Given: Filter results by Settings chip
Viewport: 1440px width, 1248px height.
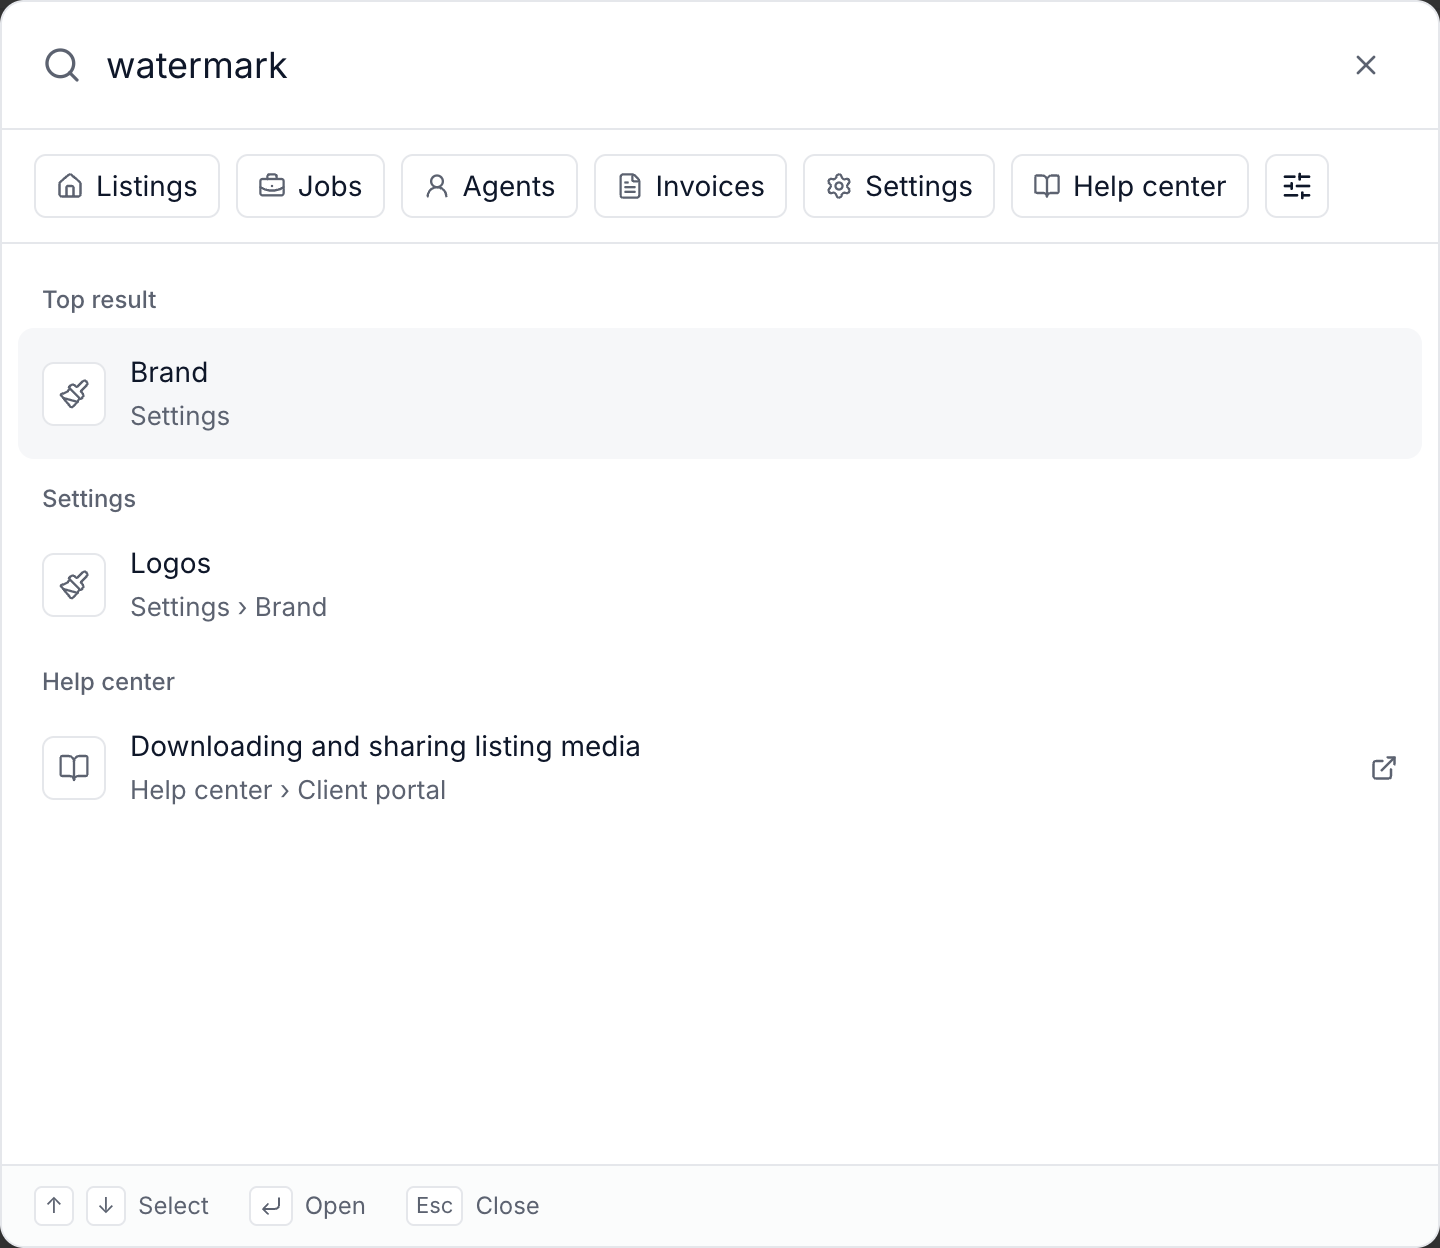Looking at the screenshot, I should [x=899, y=186].
